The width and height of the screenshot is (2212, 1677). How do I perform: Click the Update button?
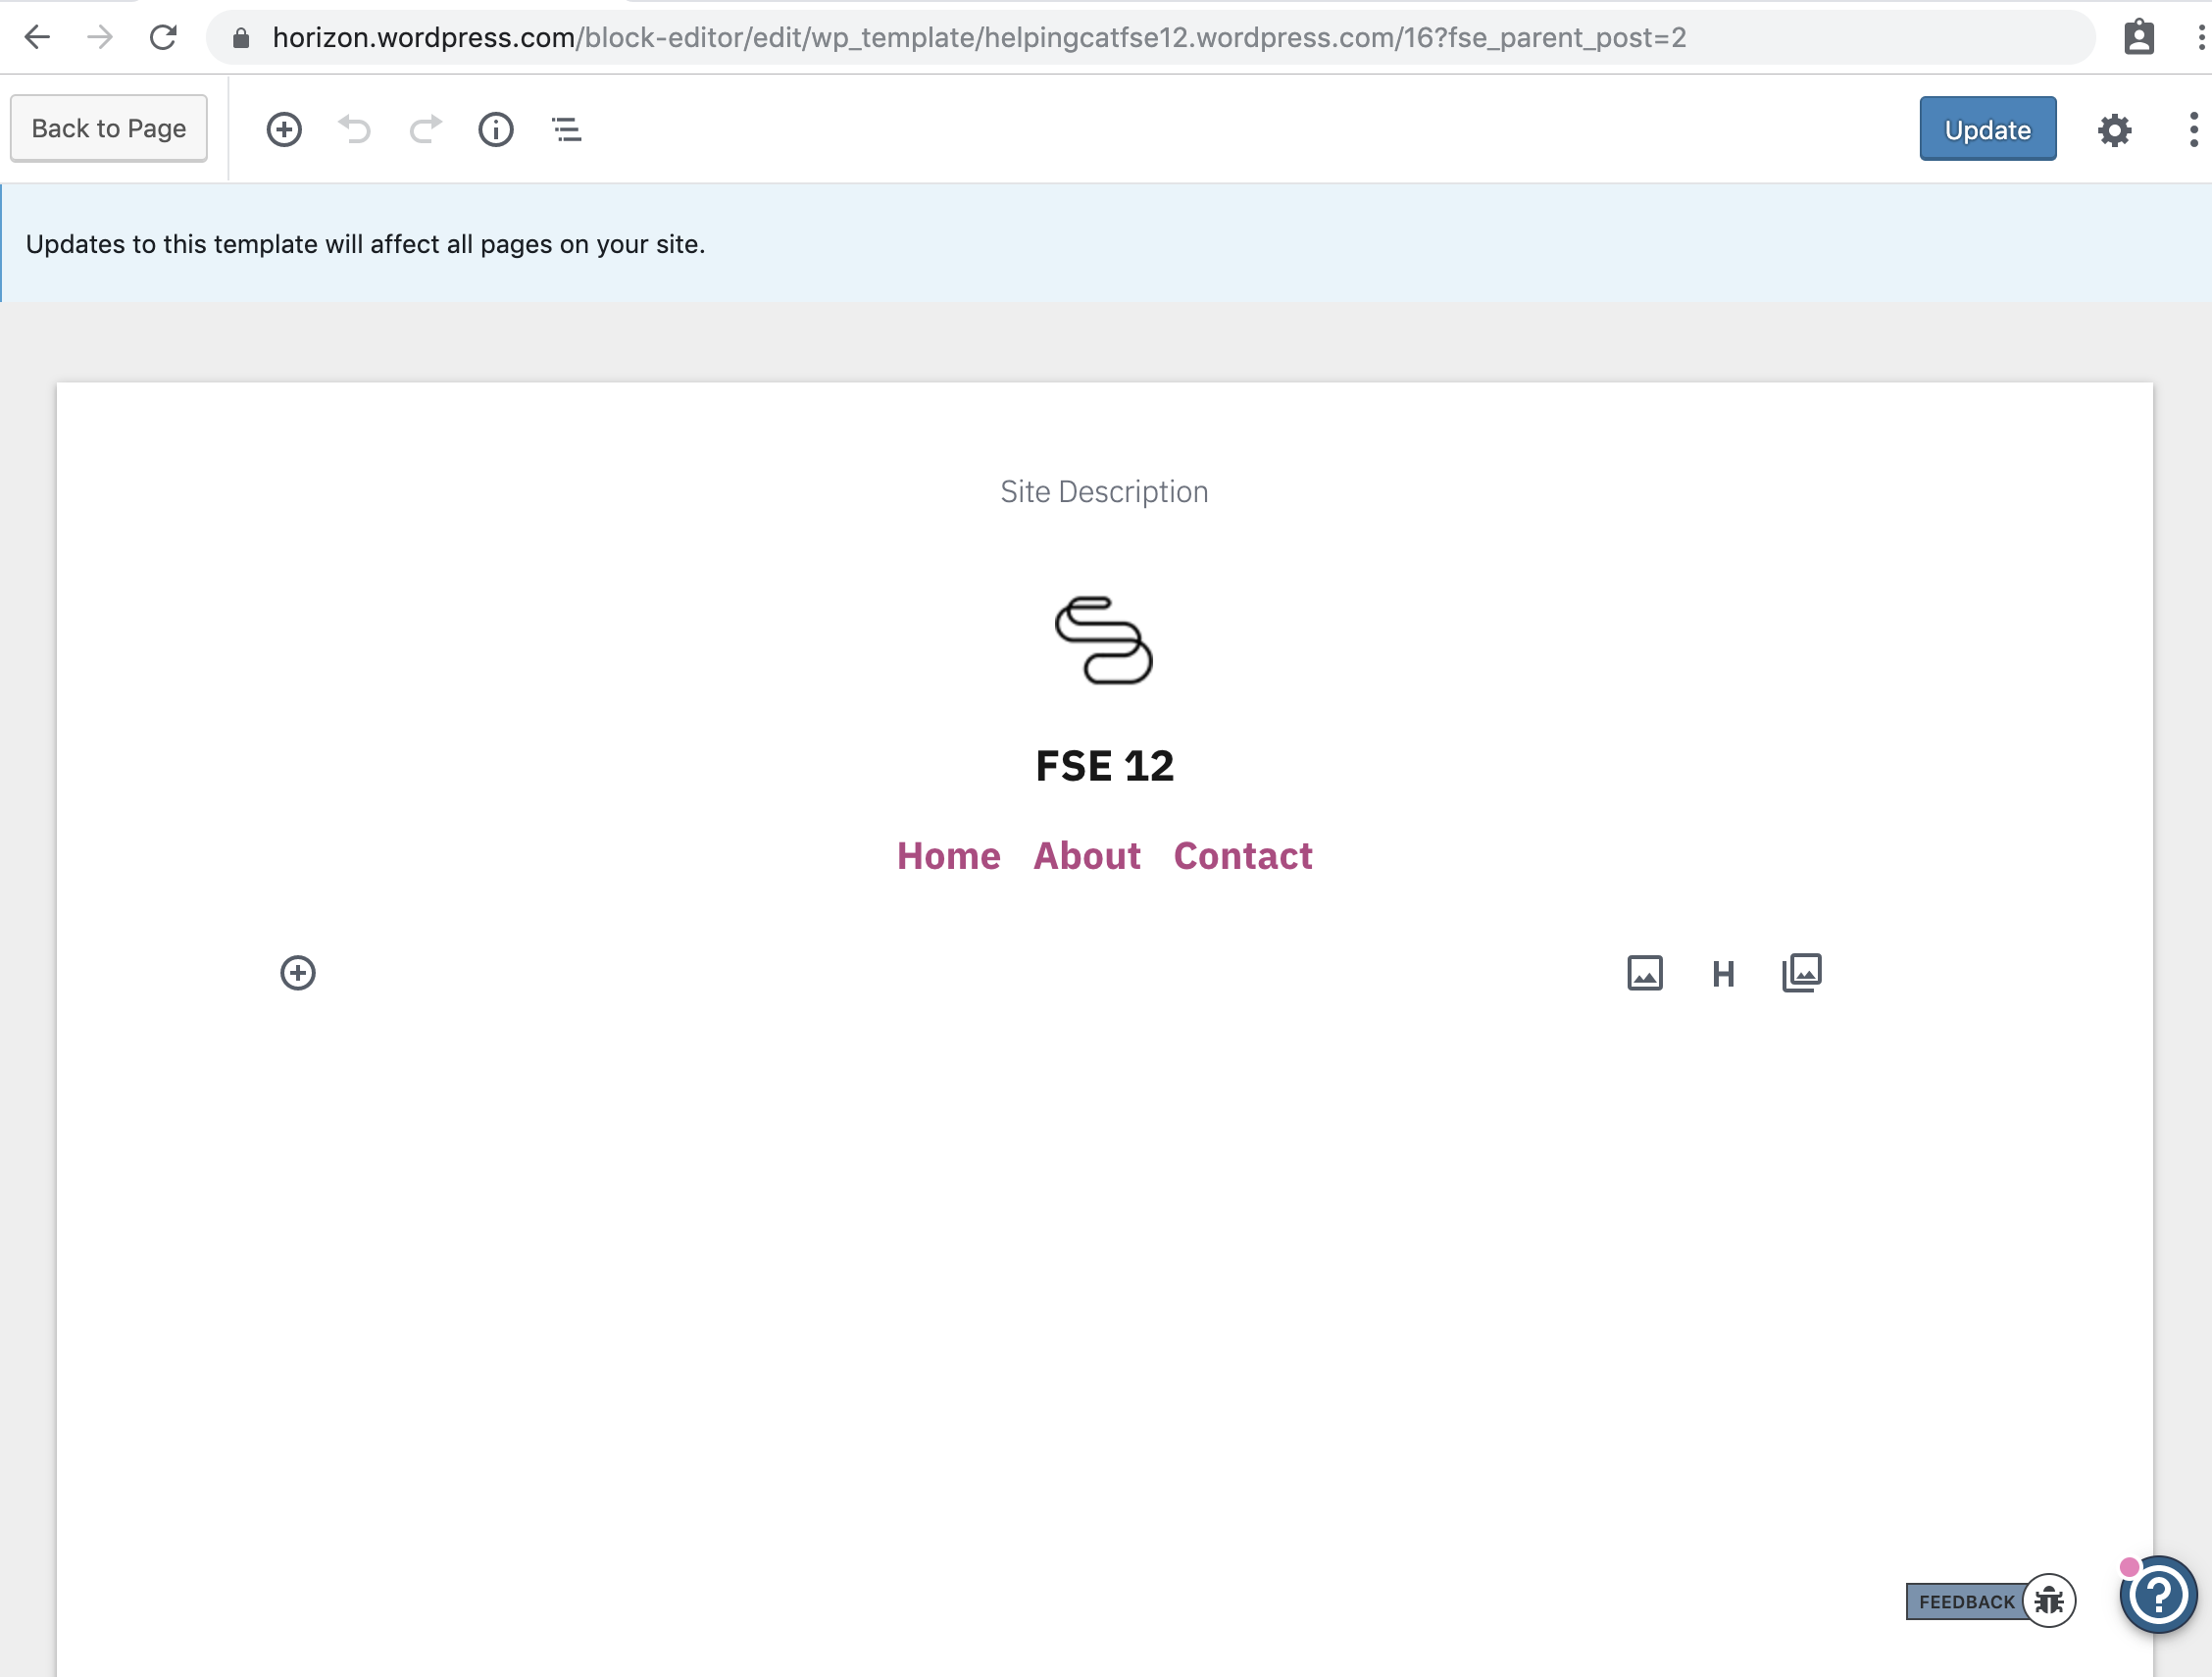[x=1987, y=129]
